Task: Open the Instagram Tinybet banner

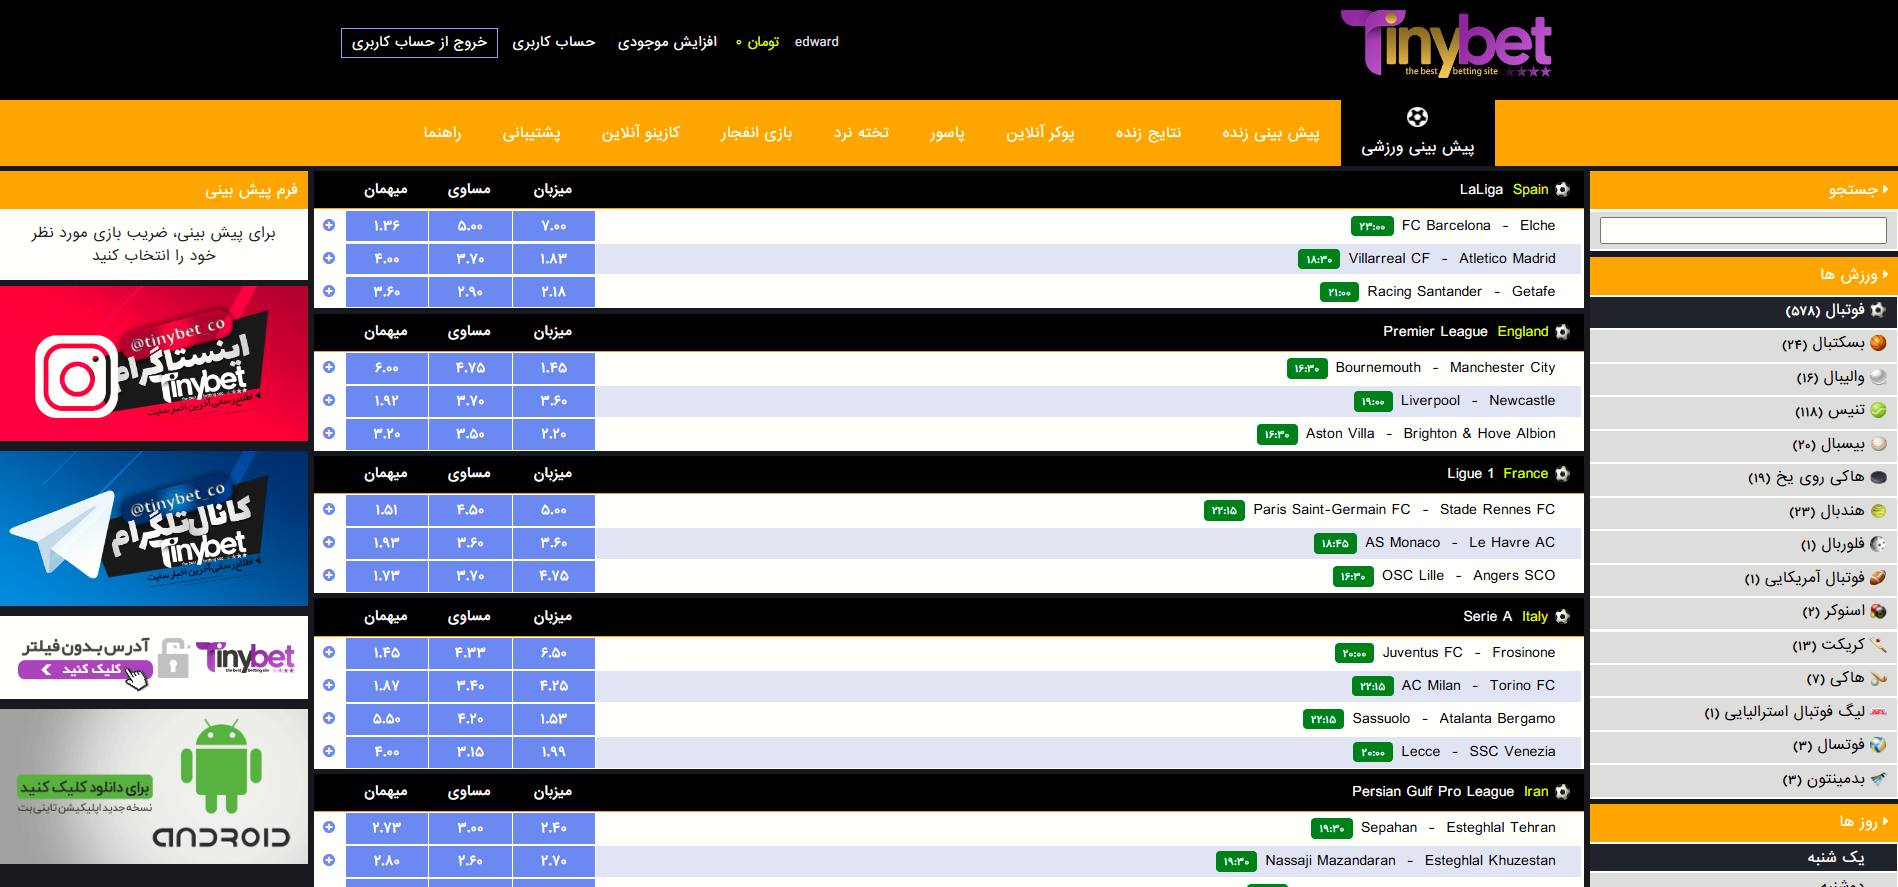Action: 154,364
